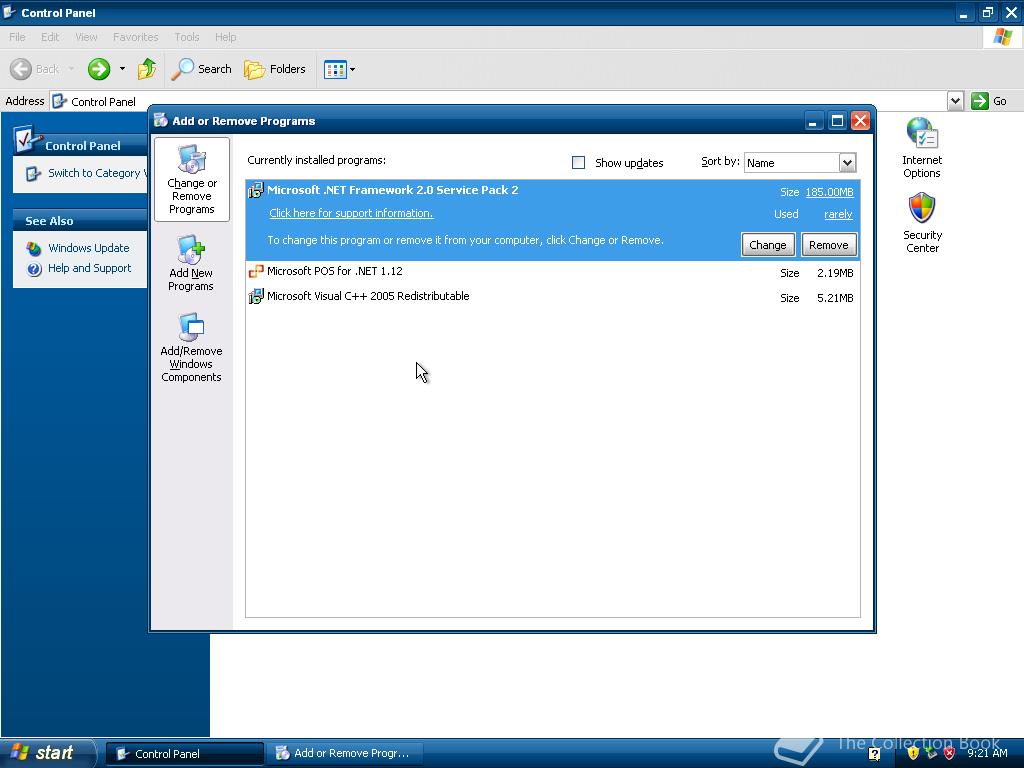Screen dimensions: 1024x768
Task: Click the See Also panel header
Action: coord(80,221)
